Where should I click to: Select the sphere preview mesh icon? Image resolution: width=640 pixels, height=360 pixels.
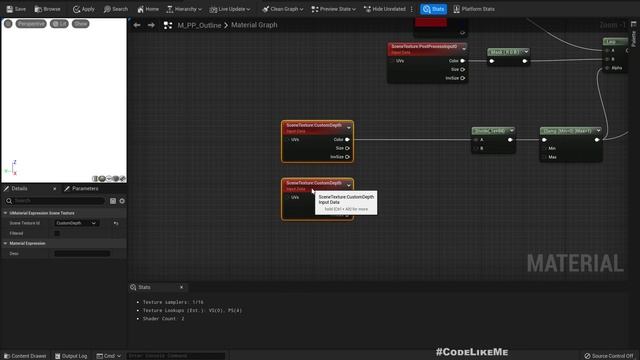click(102, 178)
